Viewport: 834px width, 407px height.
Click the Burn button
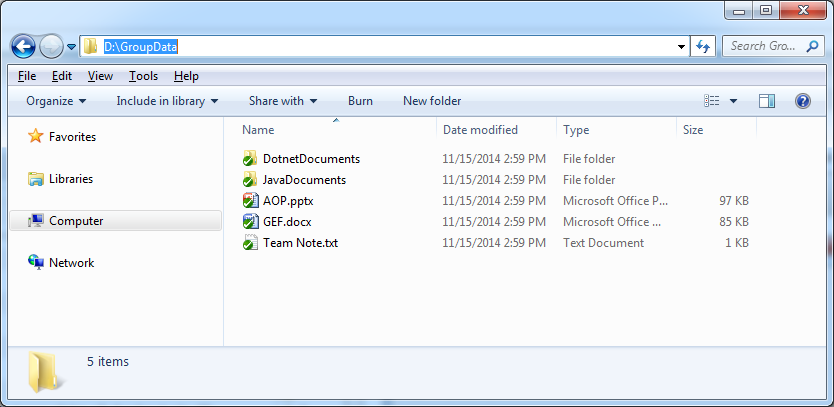[x=360, y=101]
